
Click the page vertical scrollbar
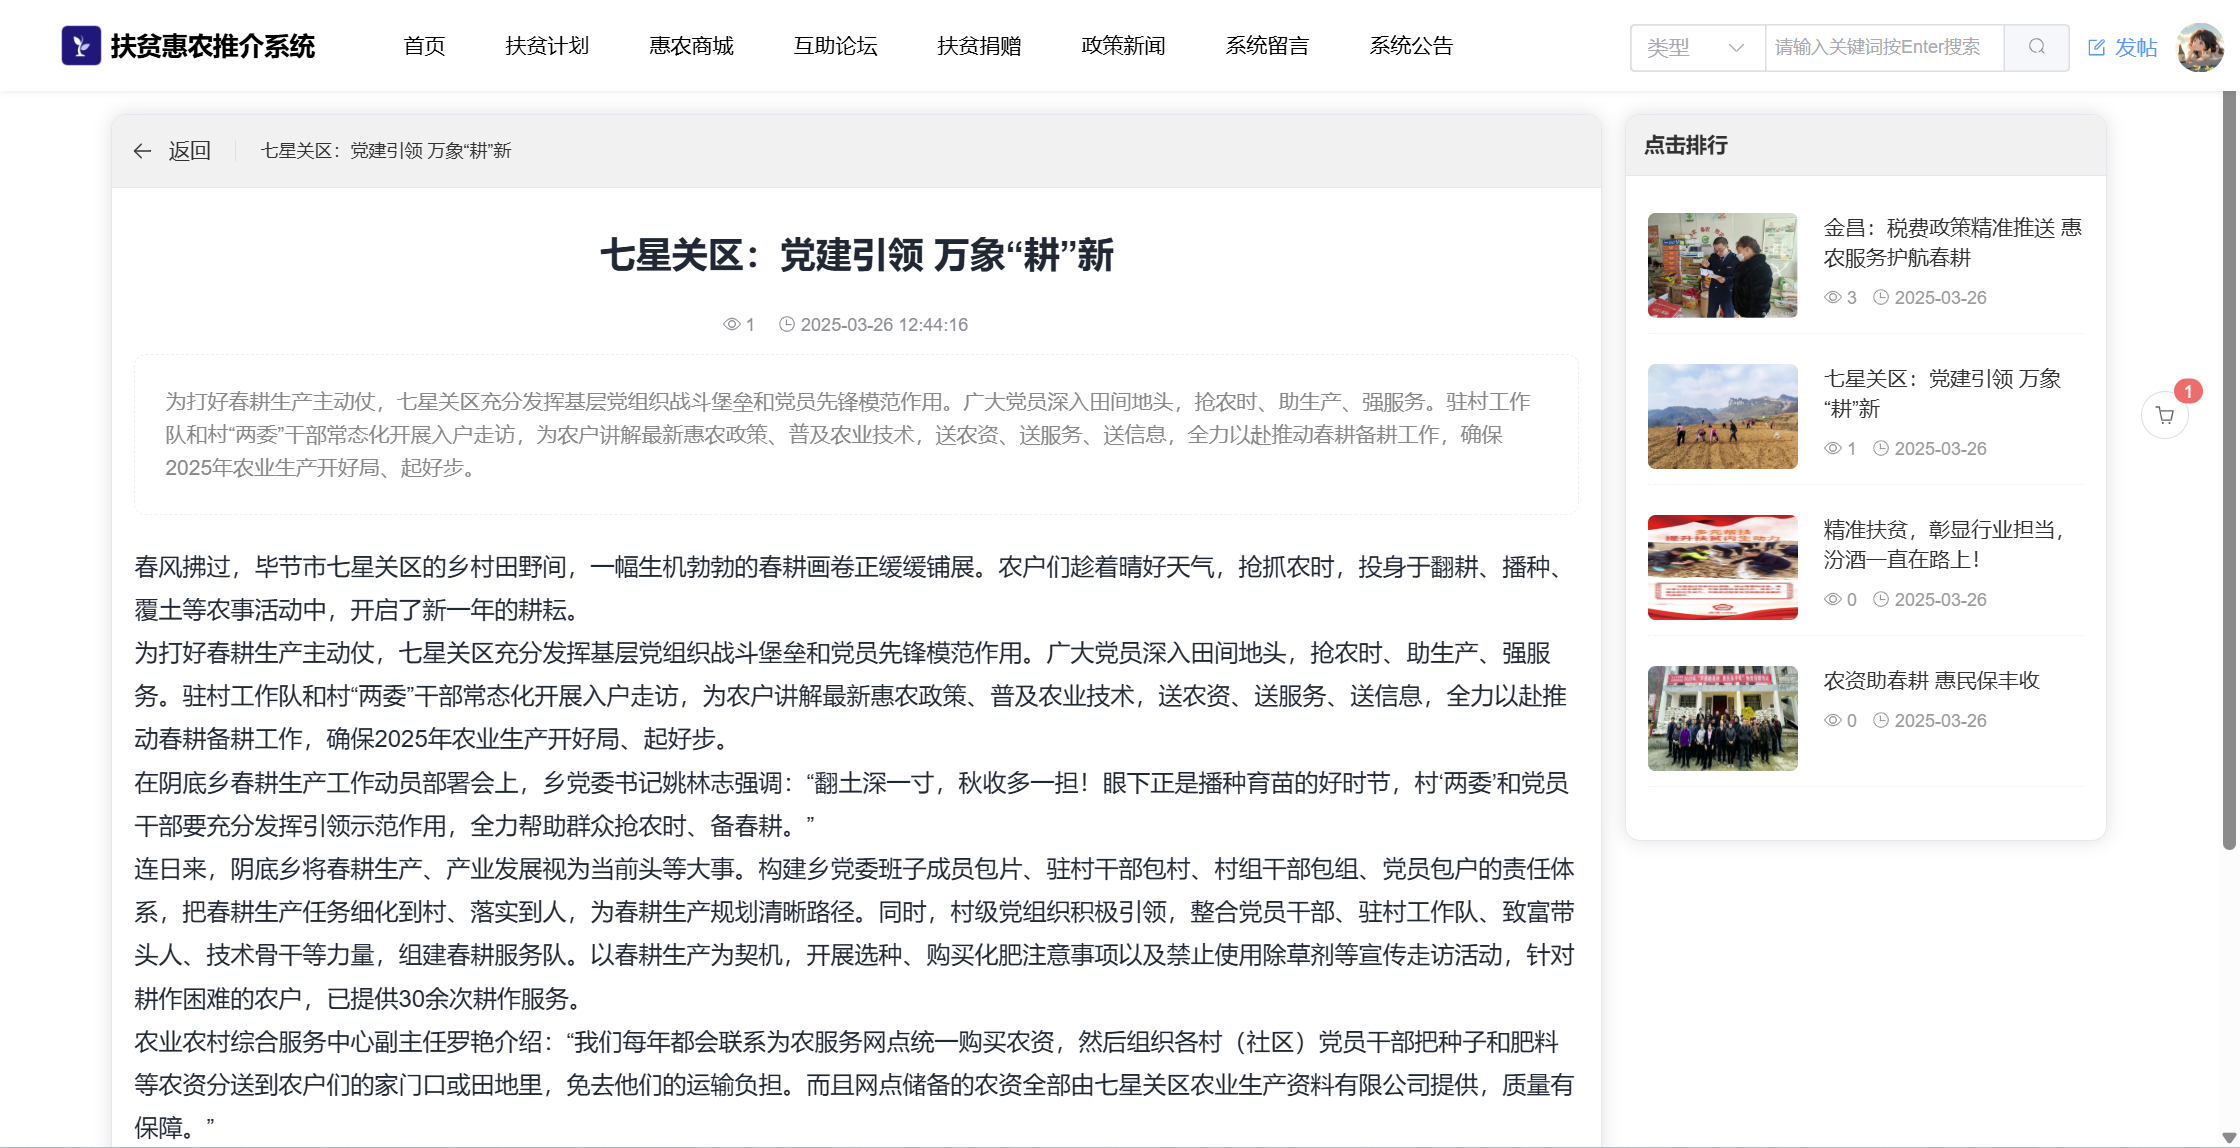click(2228, 470)
